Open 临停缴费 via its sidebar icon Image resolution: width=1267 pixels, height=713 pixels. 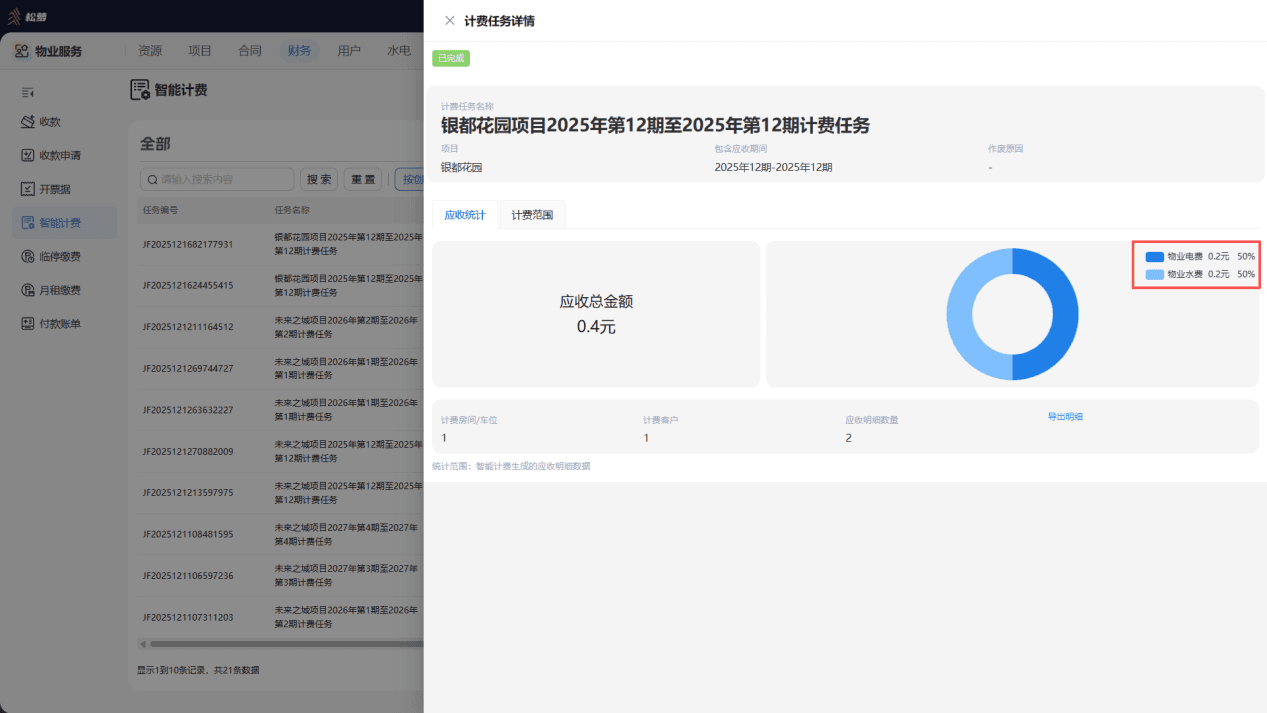pyautogui.click(x=29, y=257)
